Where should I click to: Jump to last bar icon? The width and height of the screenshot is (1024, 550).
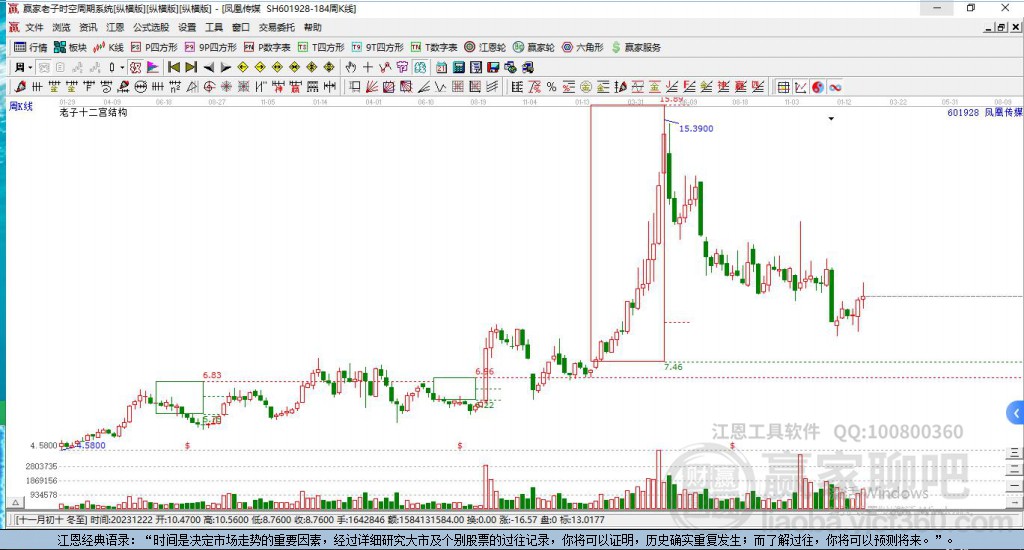coord(191,67)
